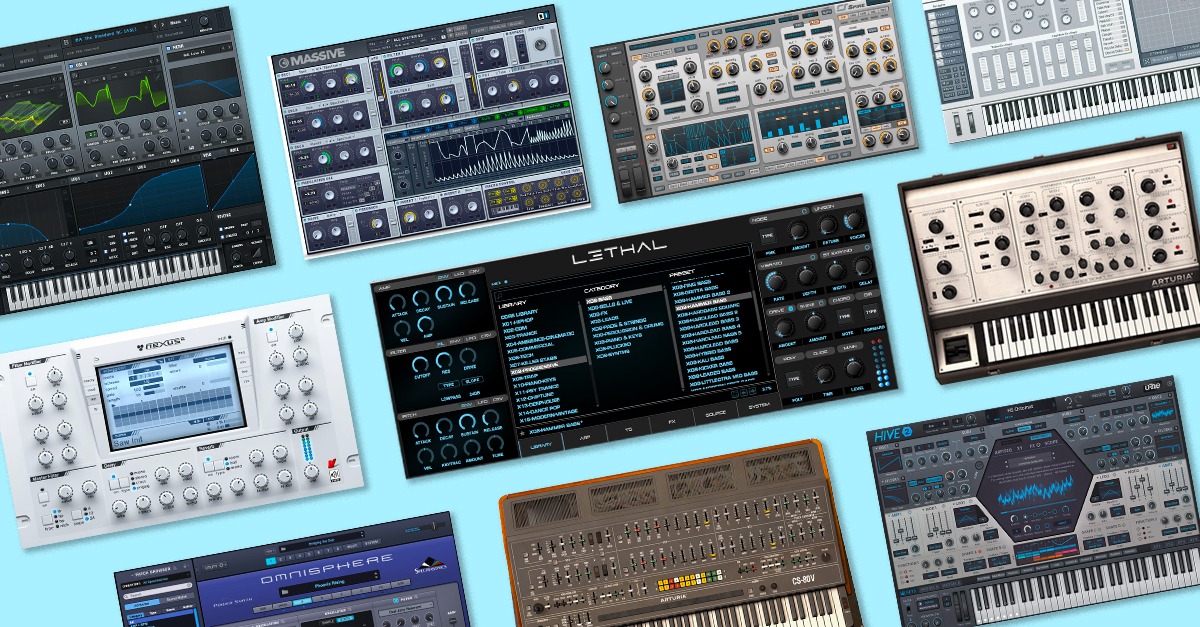Click the favorite star beside the Lethal preset name

pyautogui.click(x=524, y=435)
